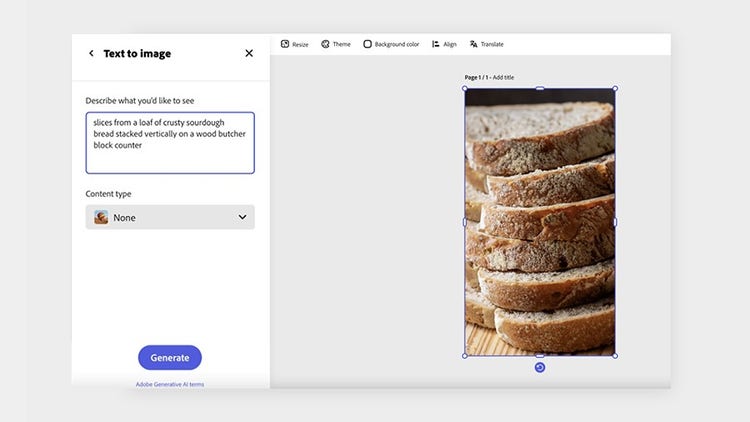Click the top-left corner handle of the image

pos(465,89)
